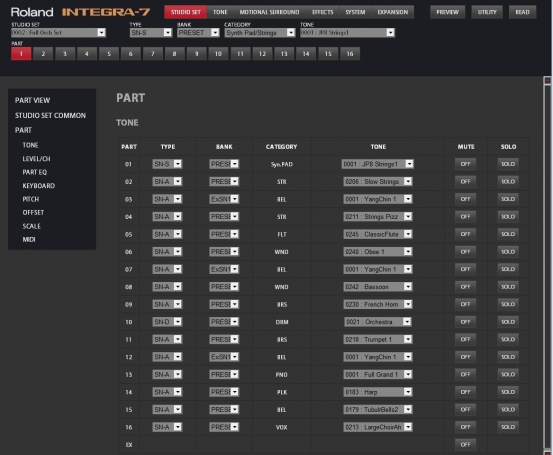Toggle mute for part 01

(x=466, y=164)
